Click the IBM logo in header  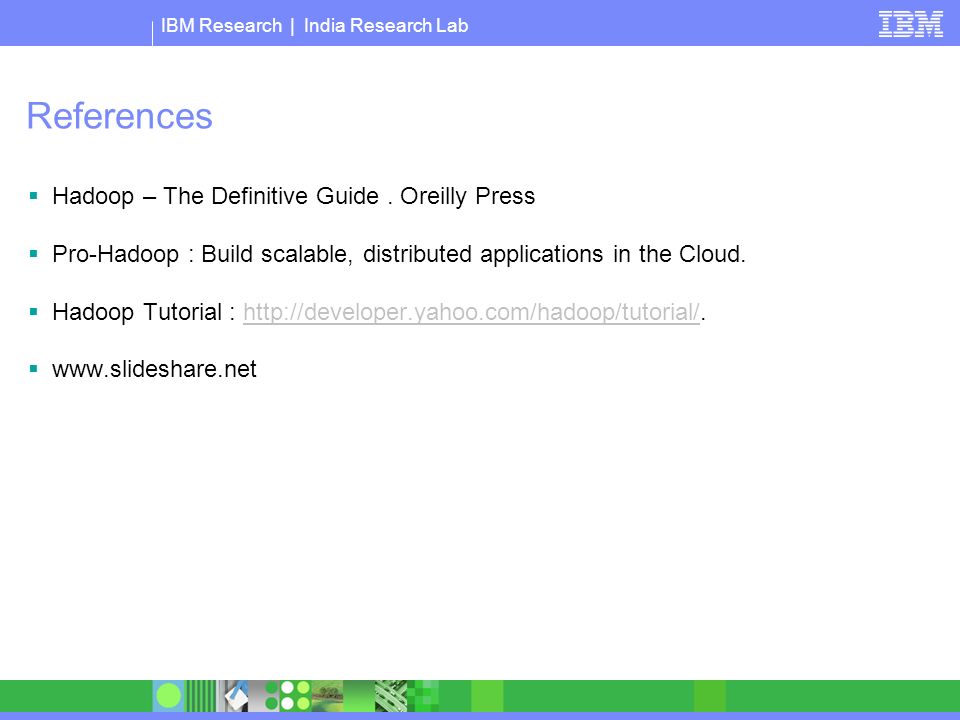910,24
